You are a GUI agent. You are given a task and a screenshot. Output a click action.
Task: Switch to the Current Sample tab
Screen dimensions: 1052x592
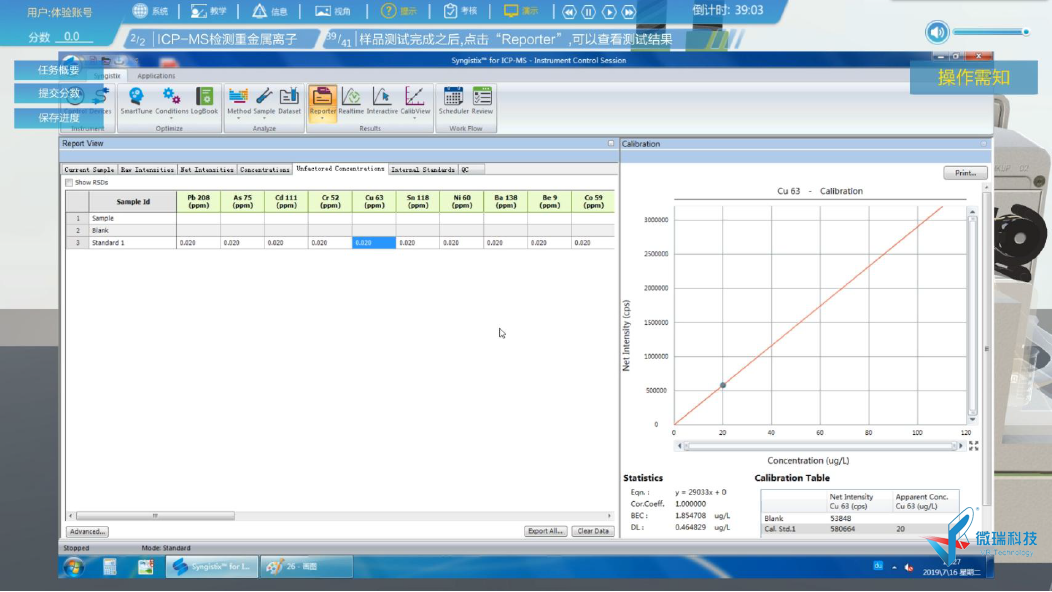point(89,170)
